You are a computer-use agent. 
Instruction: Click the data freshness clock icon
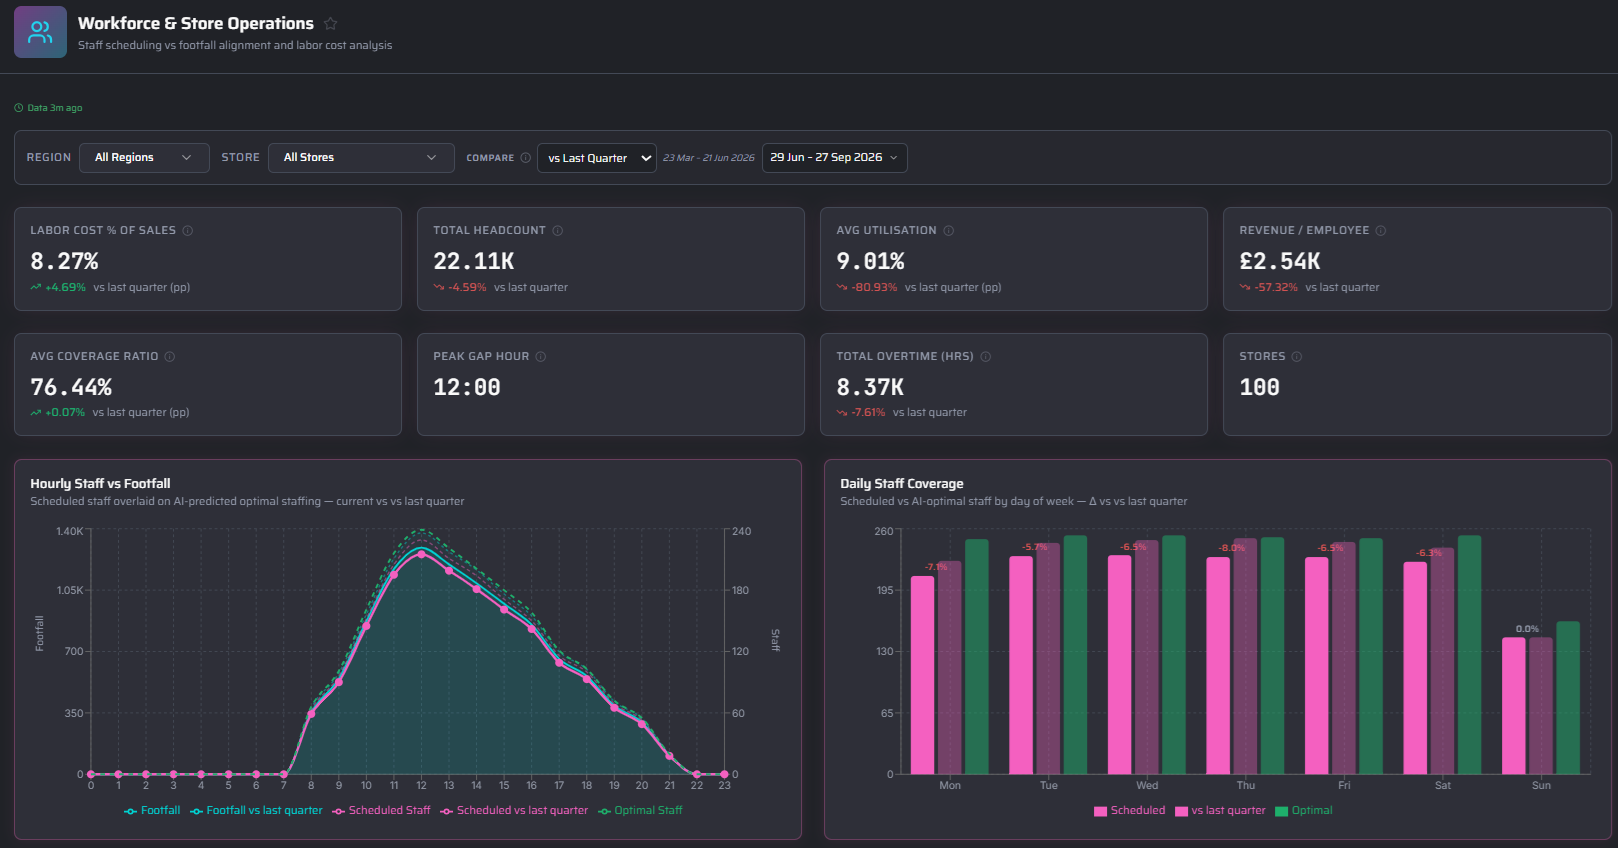19,108
